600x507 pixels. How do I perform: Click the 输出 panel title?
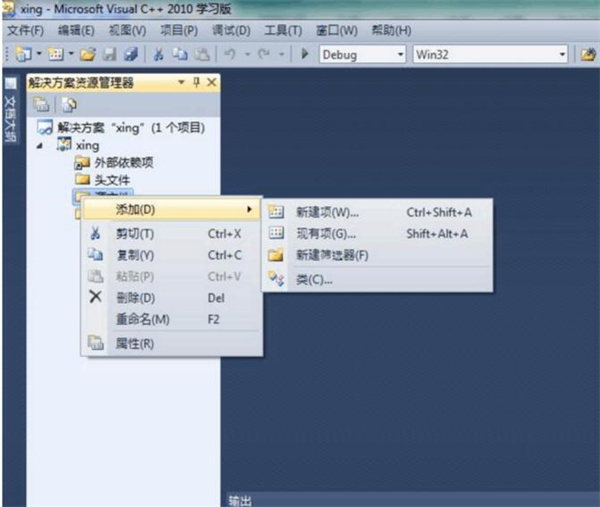coord(240,500)
